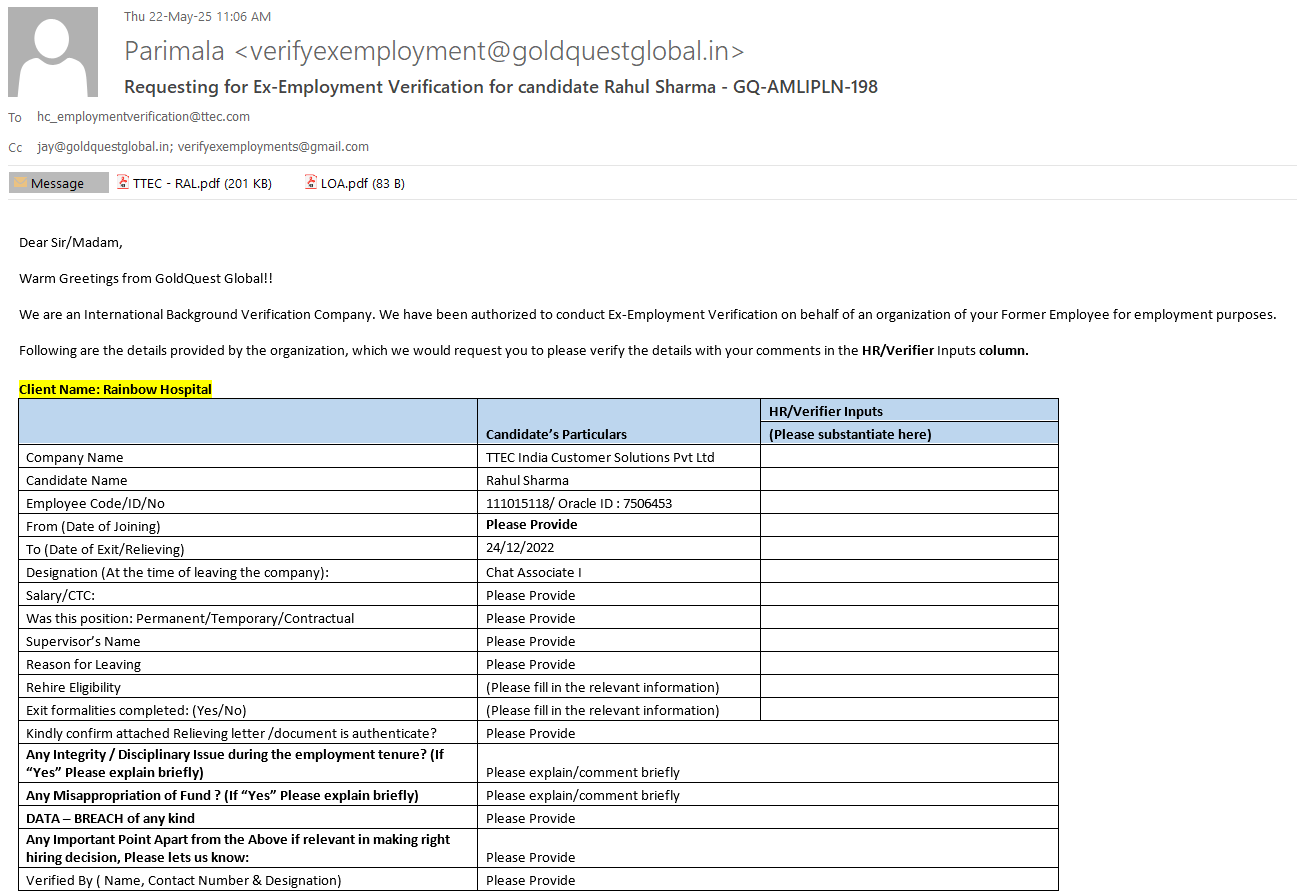Click the envelope icon on the Message tab
Image resolution: width=1297 pixels, height=893 pixels.
(x=20, y=183)
